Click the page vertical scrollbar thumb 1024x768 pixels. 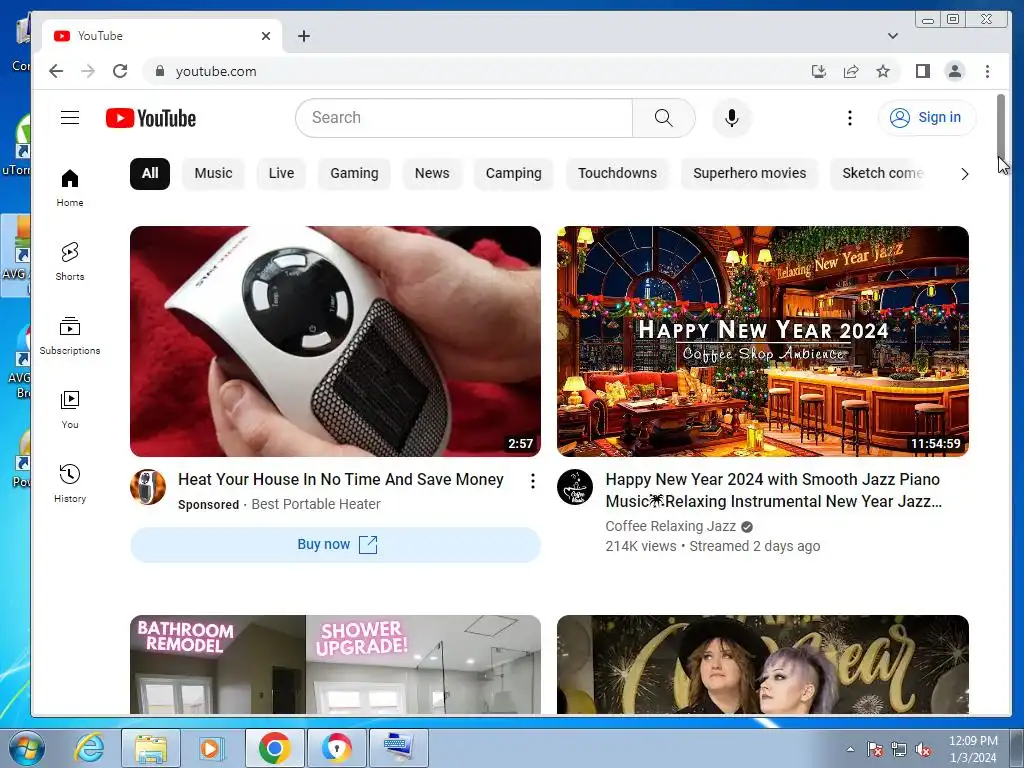coord(1000,124)
